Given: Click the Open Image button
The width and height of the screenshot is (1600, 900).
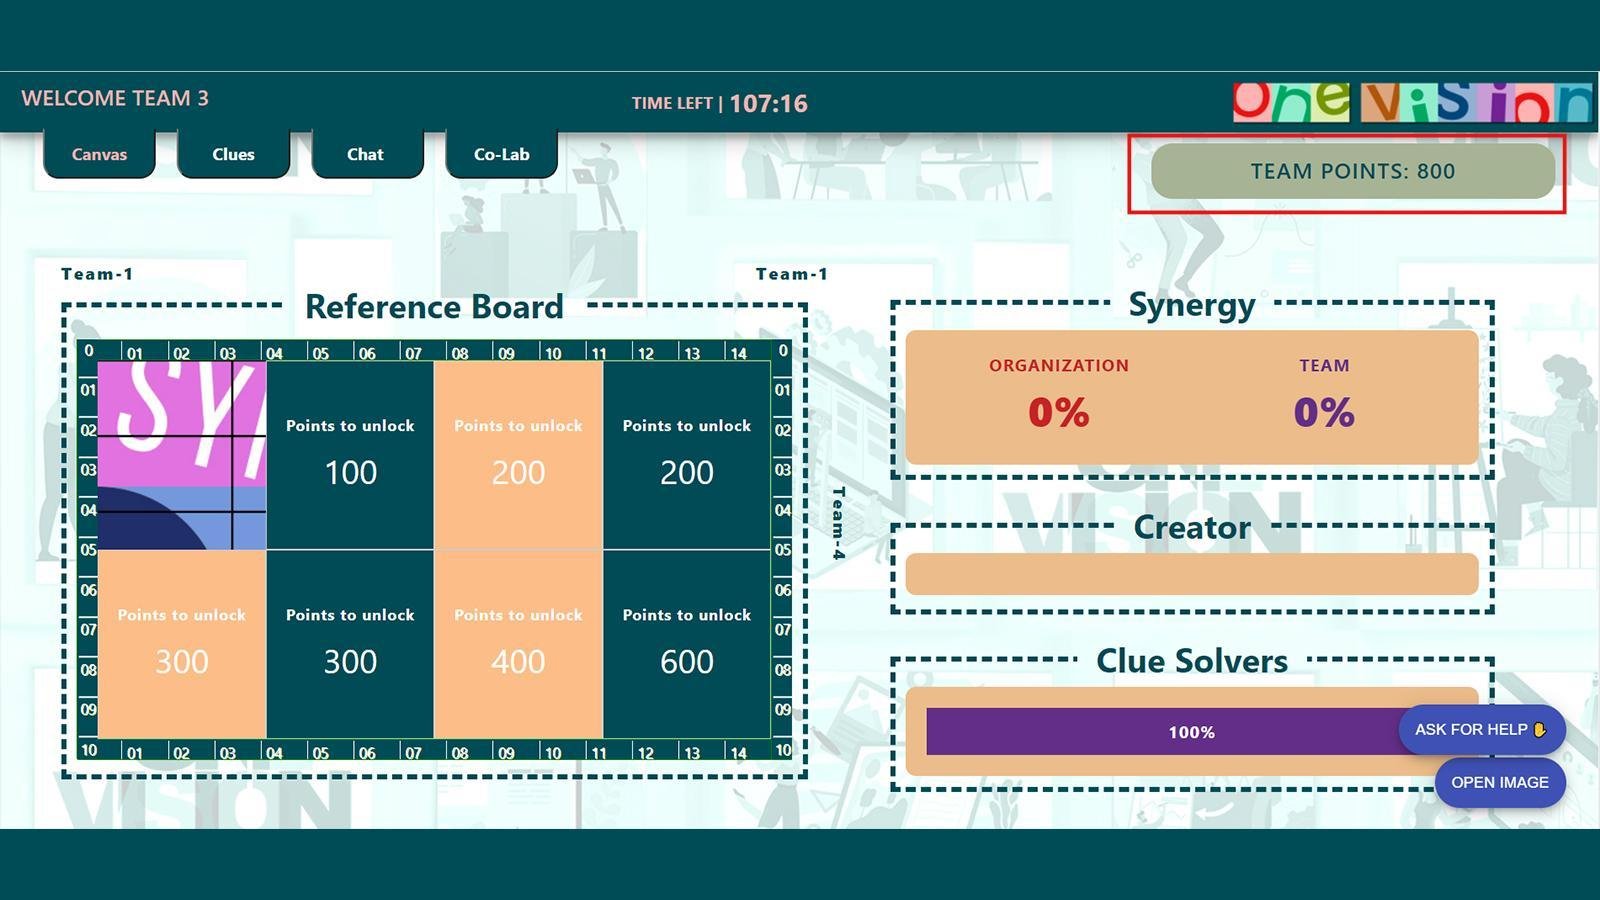Looking at the screenshot, I should (x=1499, y=782).
